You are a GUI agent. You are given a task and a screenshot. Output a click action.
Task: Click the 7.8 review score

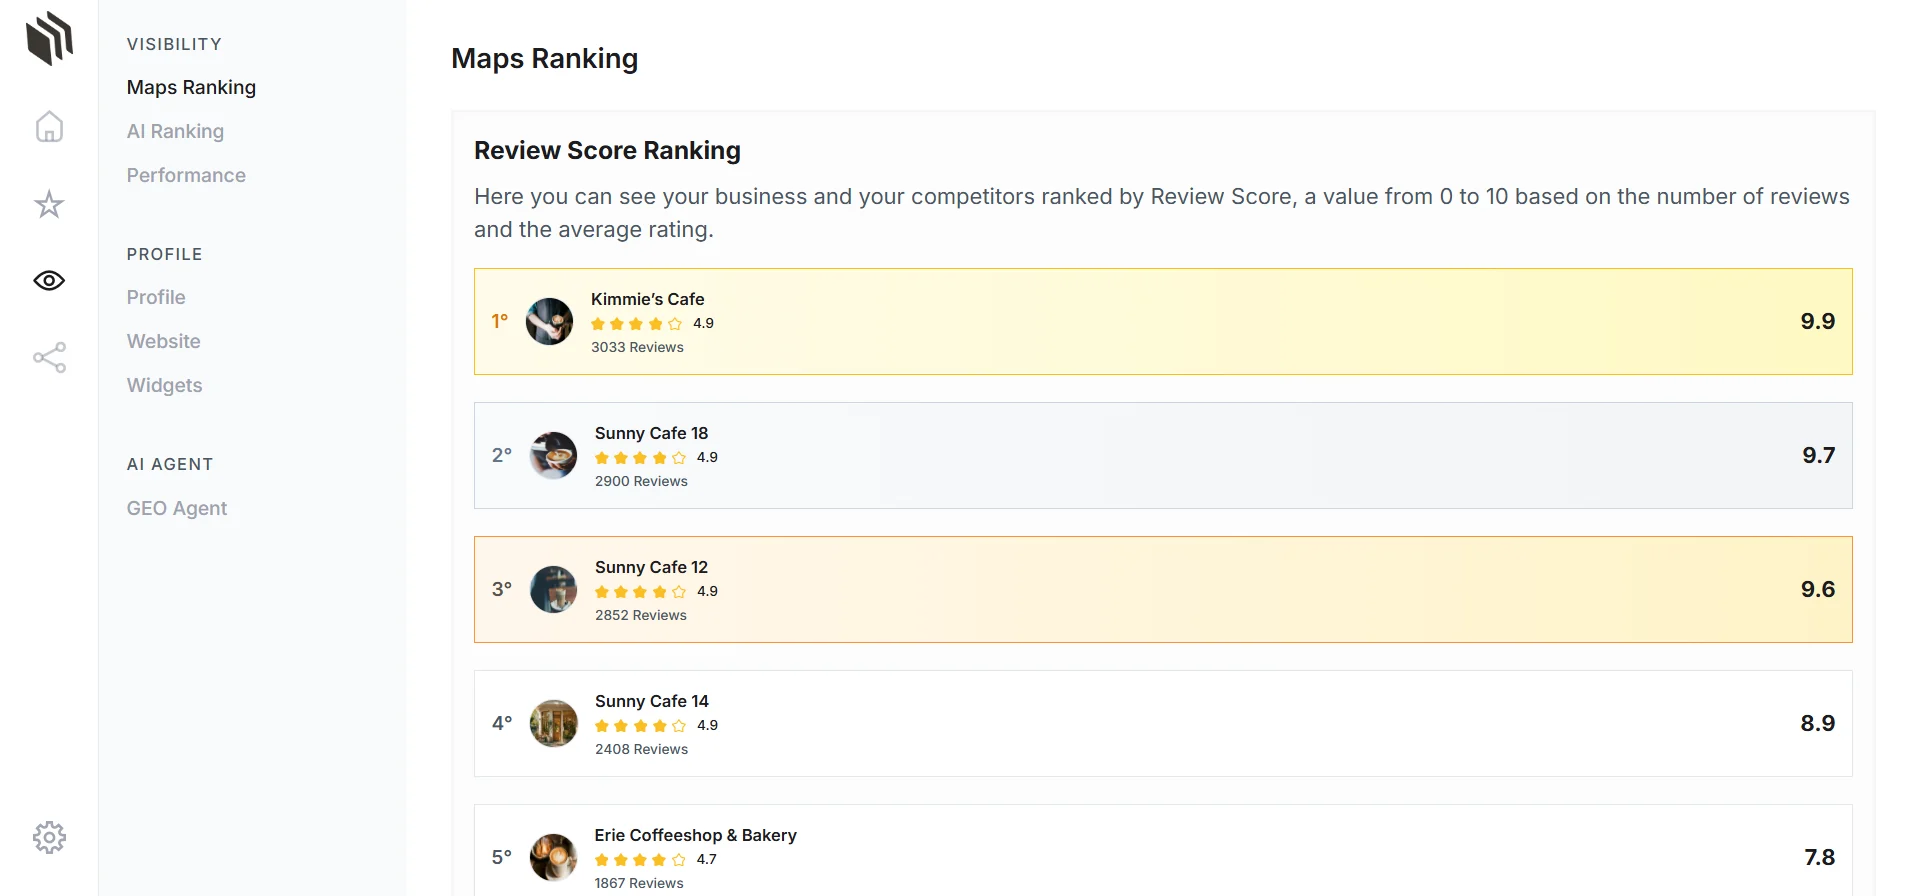pos(1819,857)
